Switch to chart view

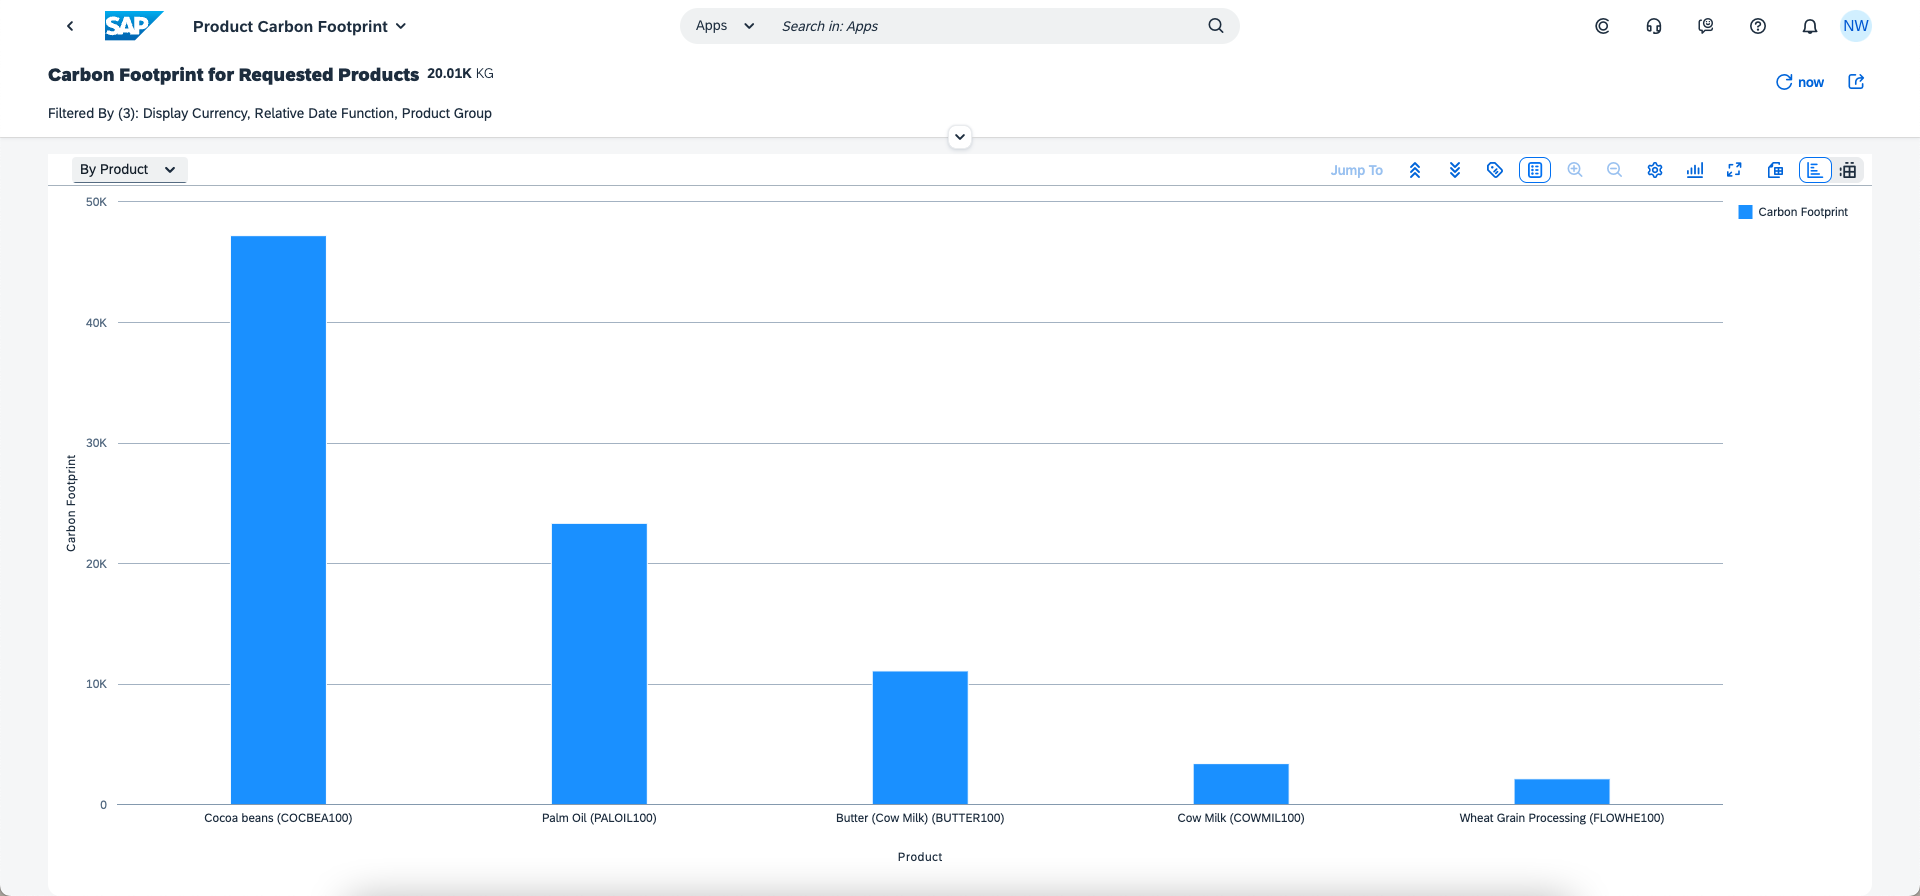[1815, 170]
